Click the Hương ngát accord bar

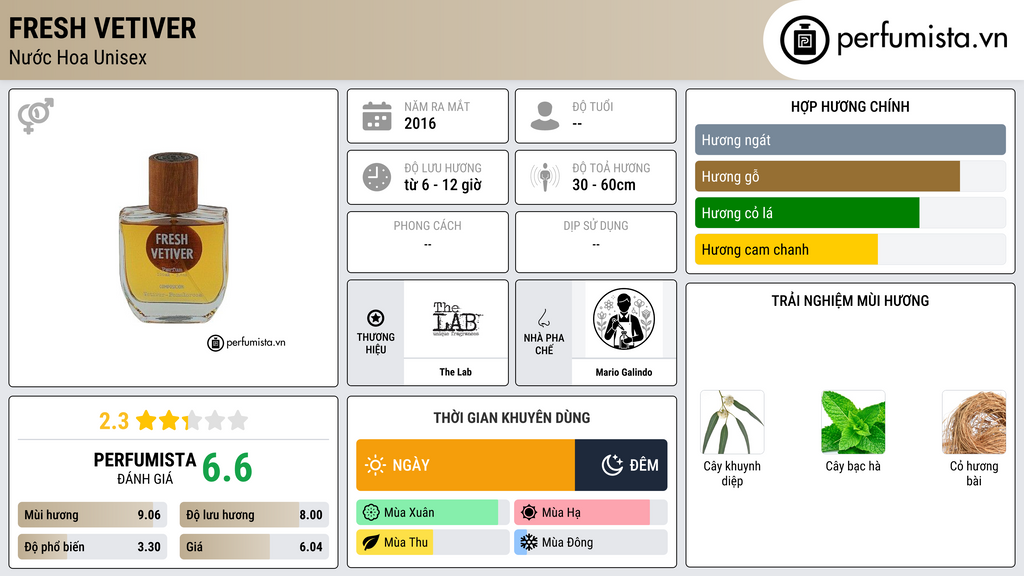point(850,140)
